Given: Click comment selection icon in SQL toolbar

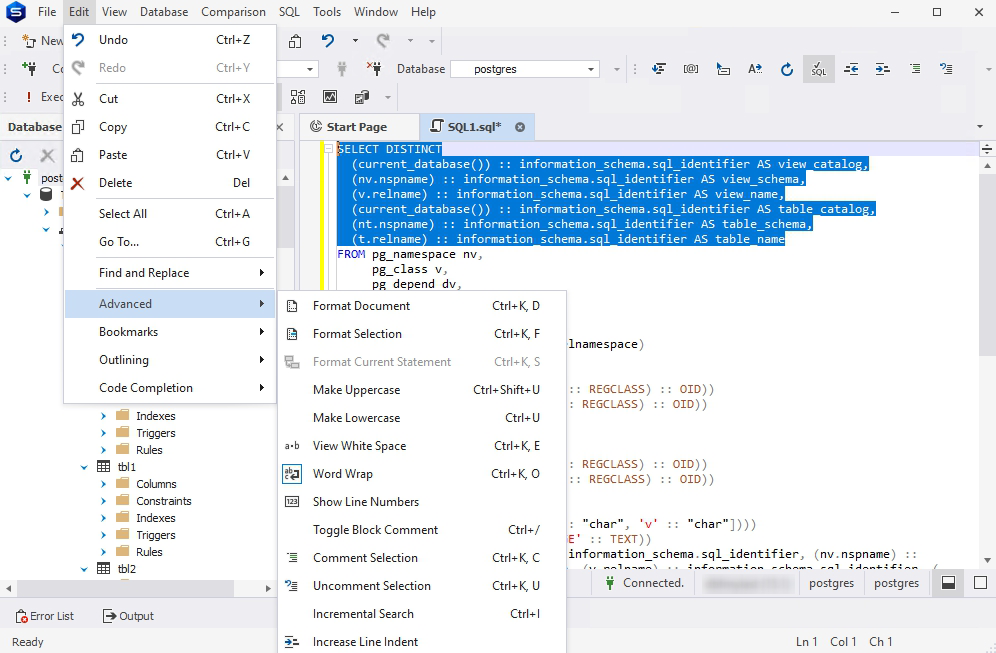Looking at the screenshot, I should coord(915,69).
